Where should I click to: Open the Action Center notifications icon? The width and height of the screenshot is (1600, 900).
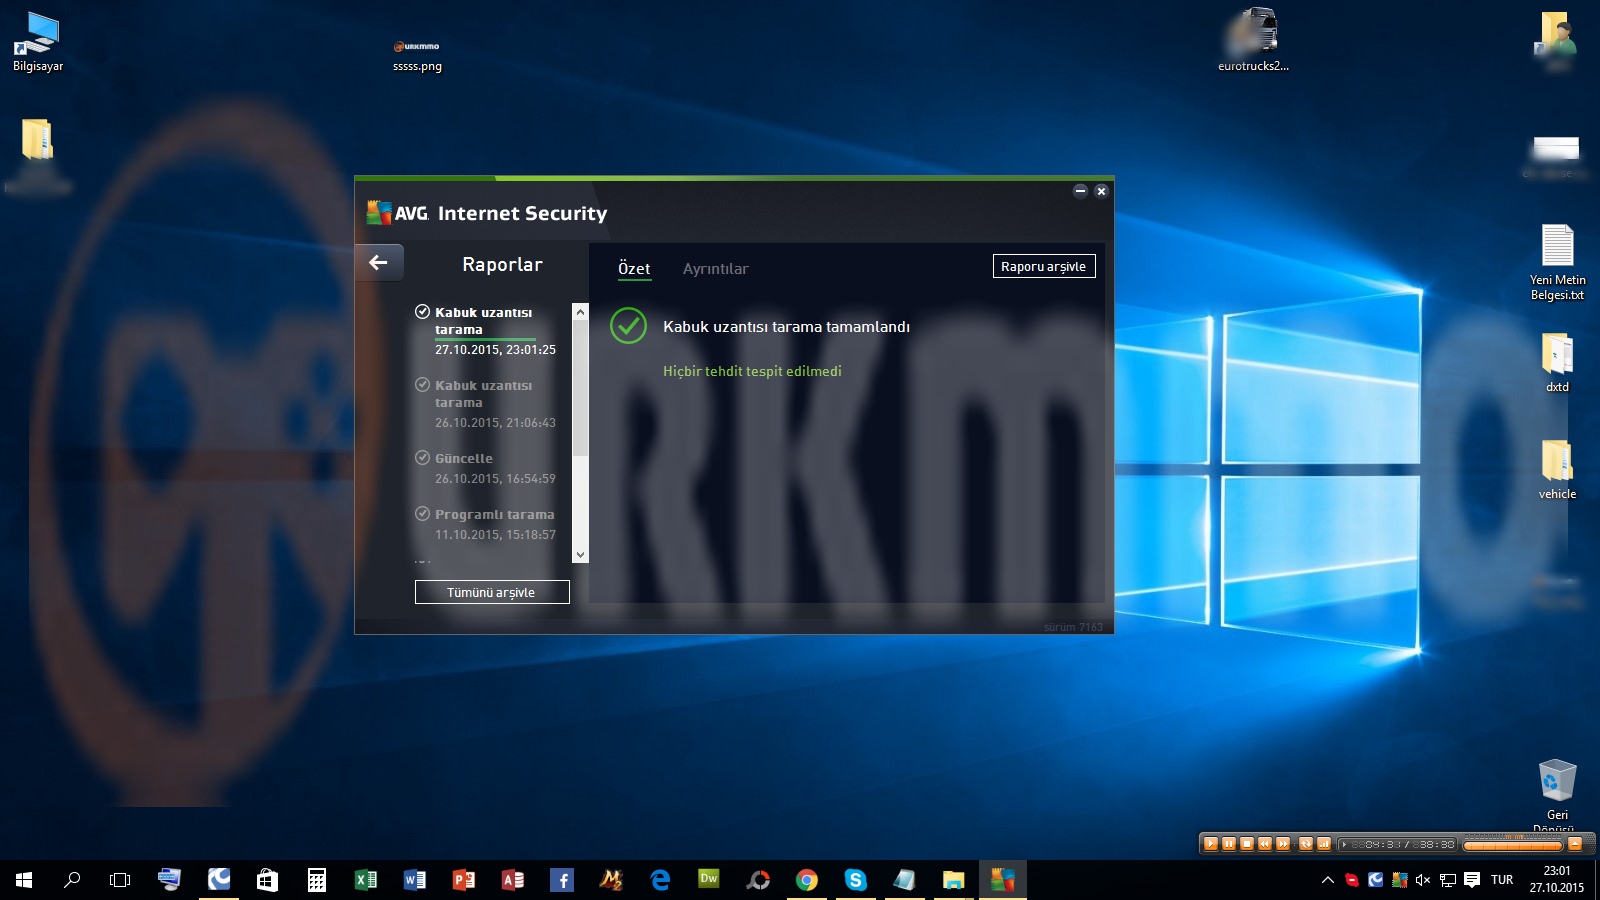pyautogui.click(x=1471, y=880)
